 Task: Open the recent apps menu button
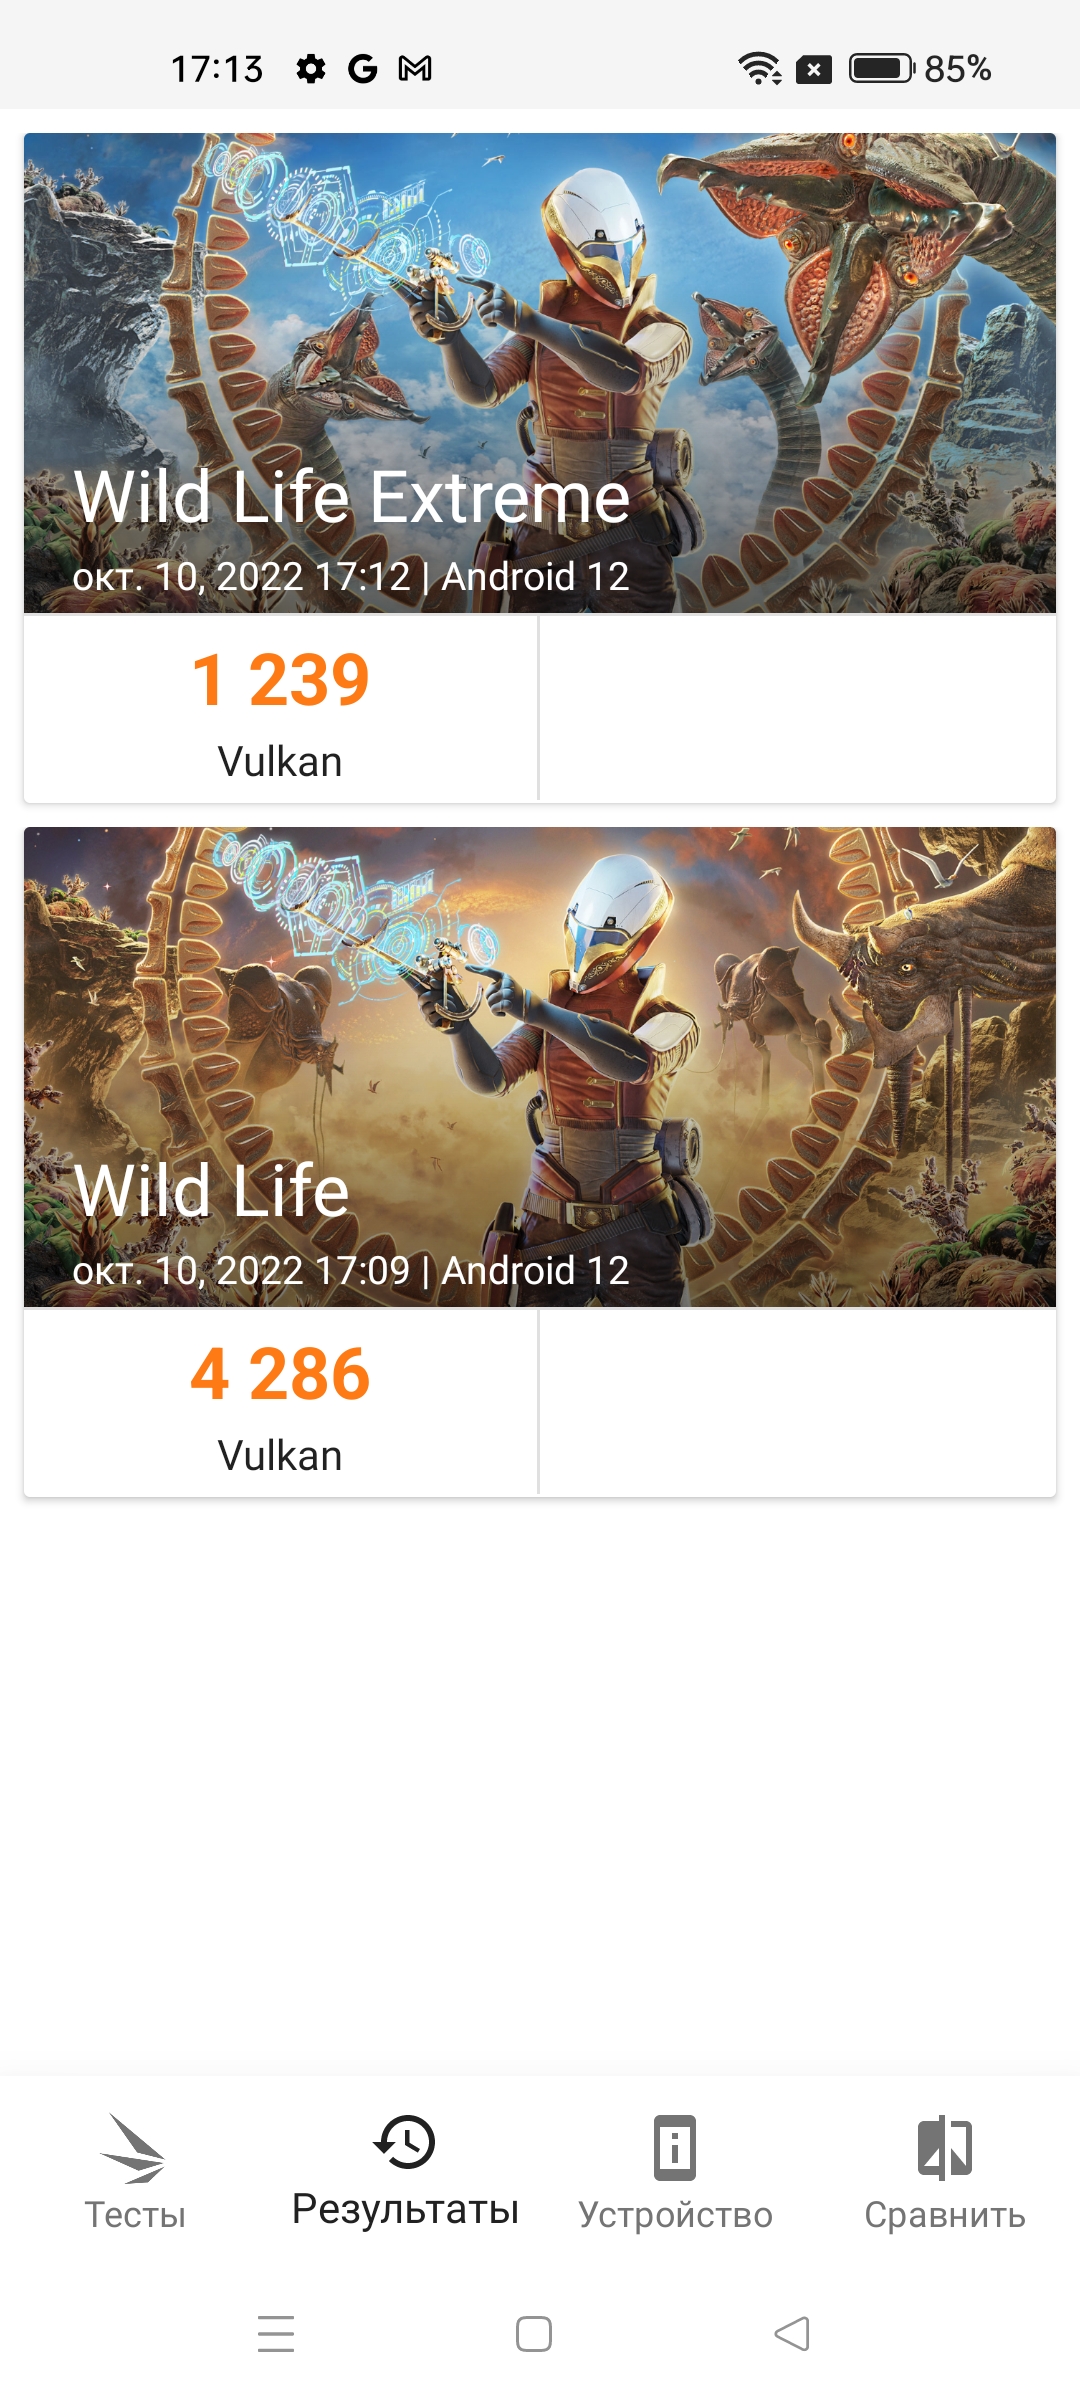pyautogui.click(x=276, y=2334)
